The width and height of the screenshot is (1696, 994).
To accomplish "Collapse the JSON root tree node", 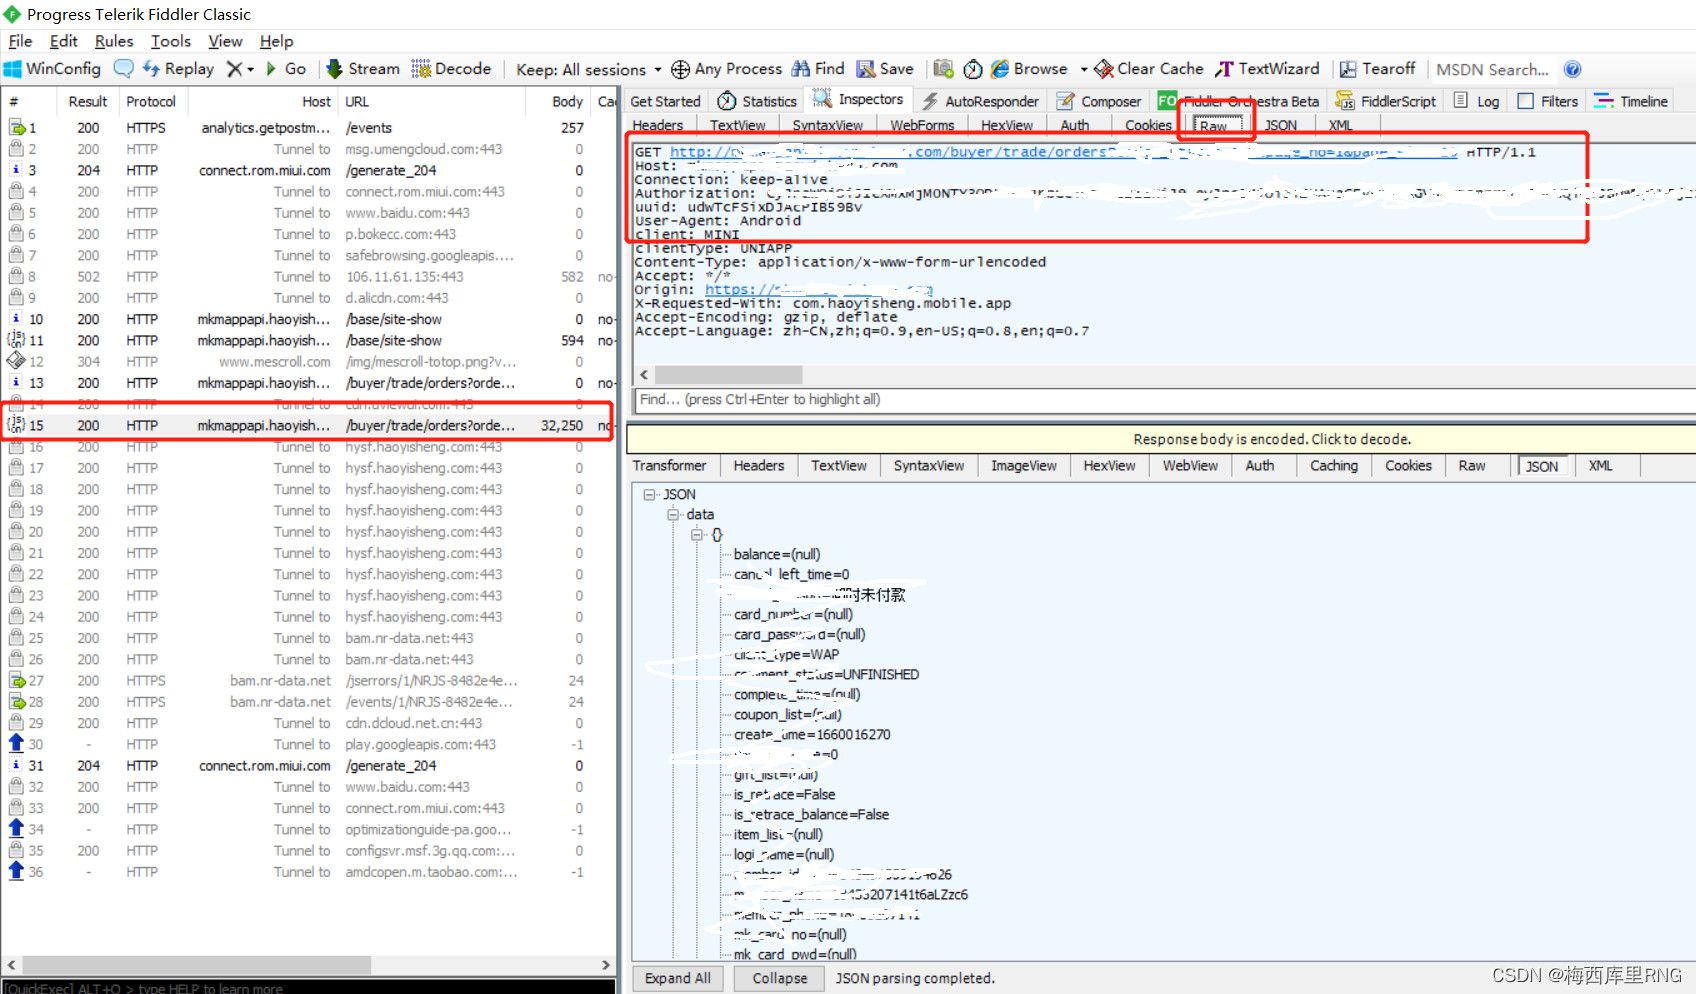I will pos(650,494).
